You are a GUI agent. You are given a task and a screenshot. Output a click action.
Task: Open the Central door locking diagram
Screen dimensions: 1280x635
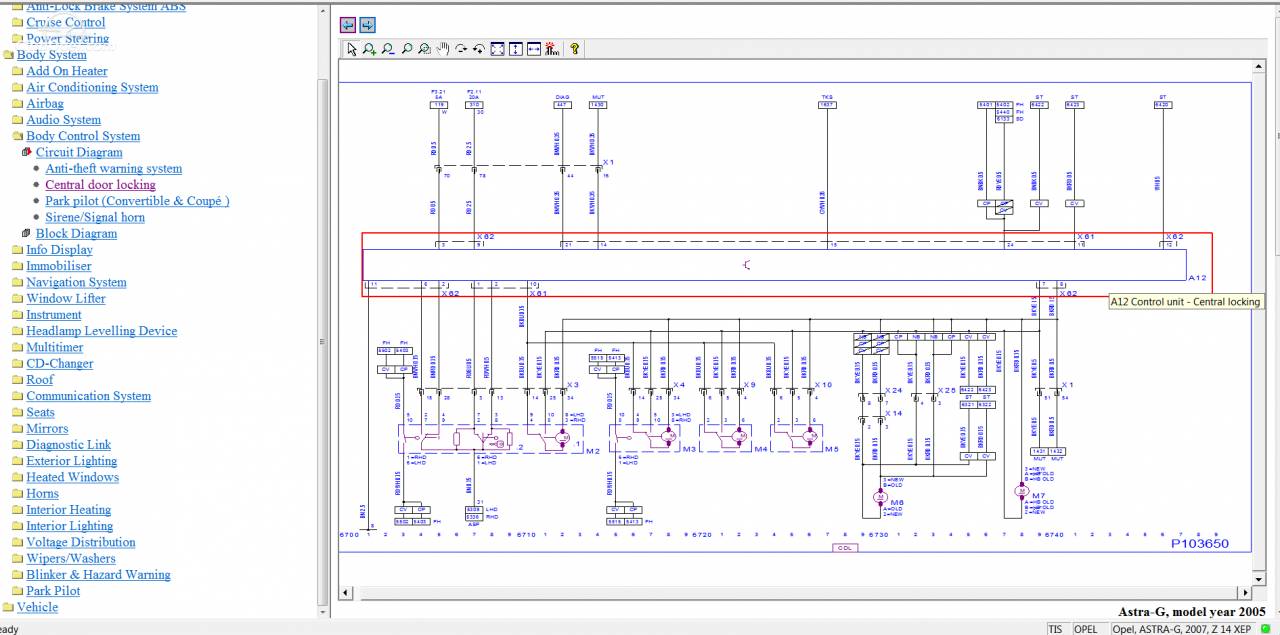click(x=101, y=185)
